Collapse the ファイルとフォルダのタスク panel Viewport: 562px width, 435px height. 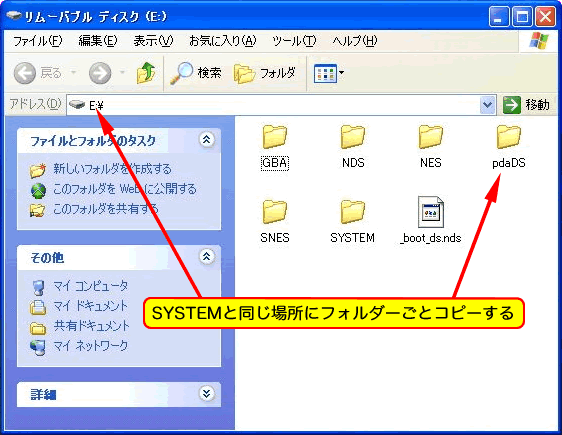coord(207,140)
